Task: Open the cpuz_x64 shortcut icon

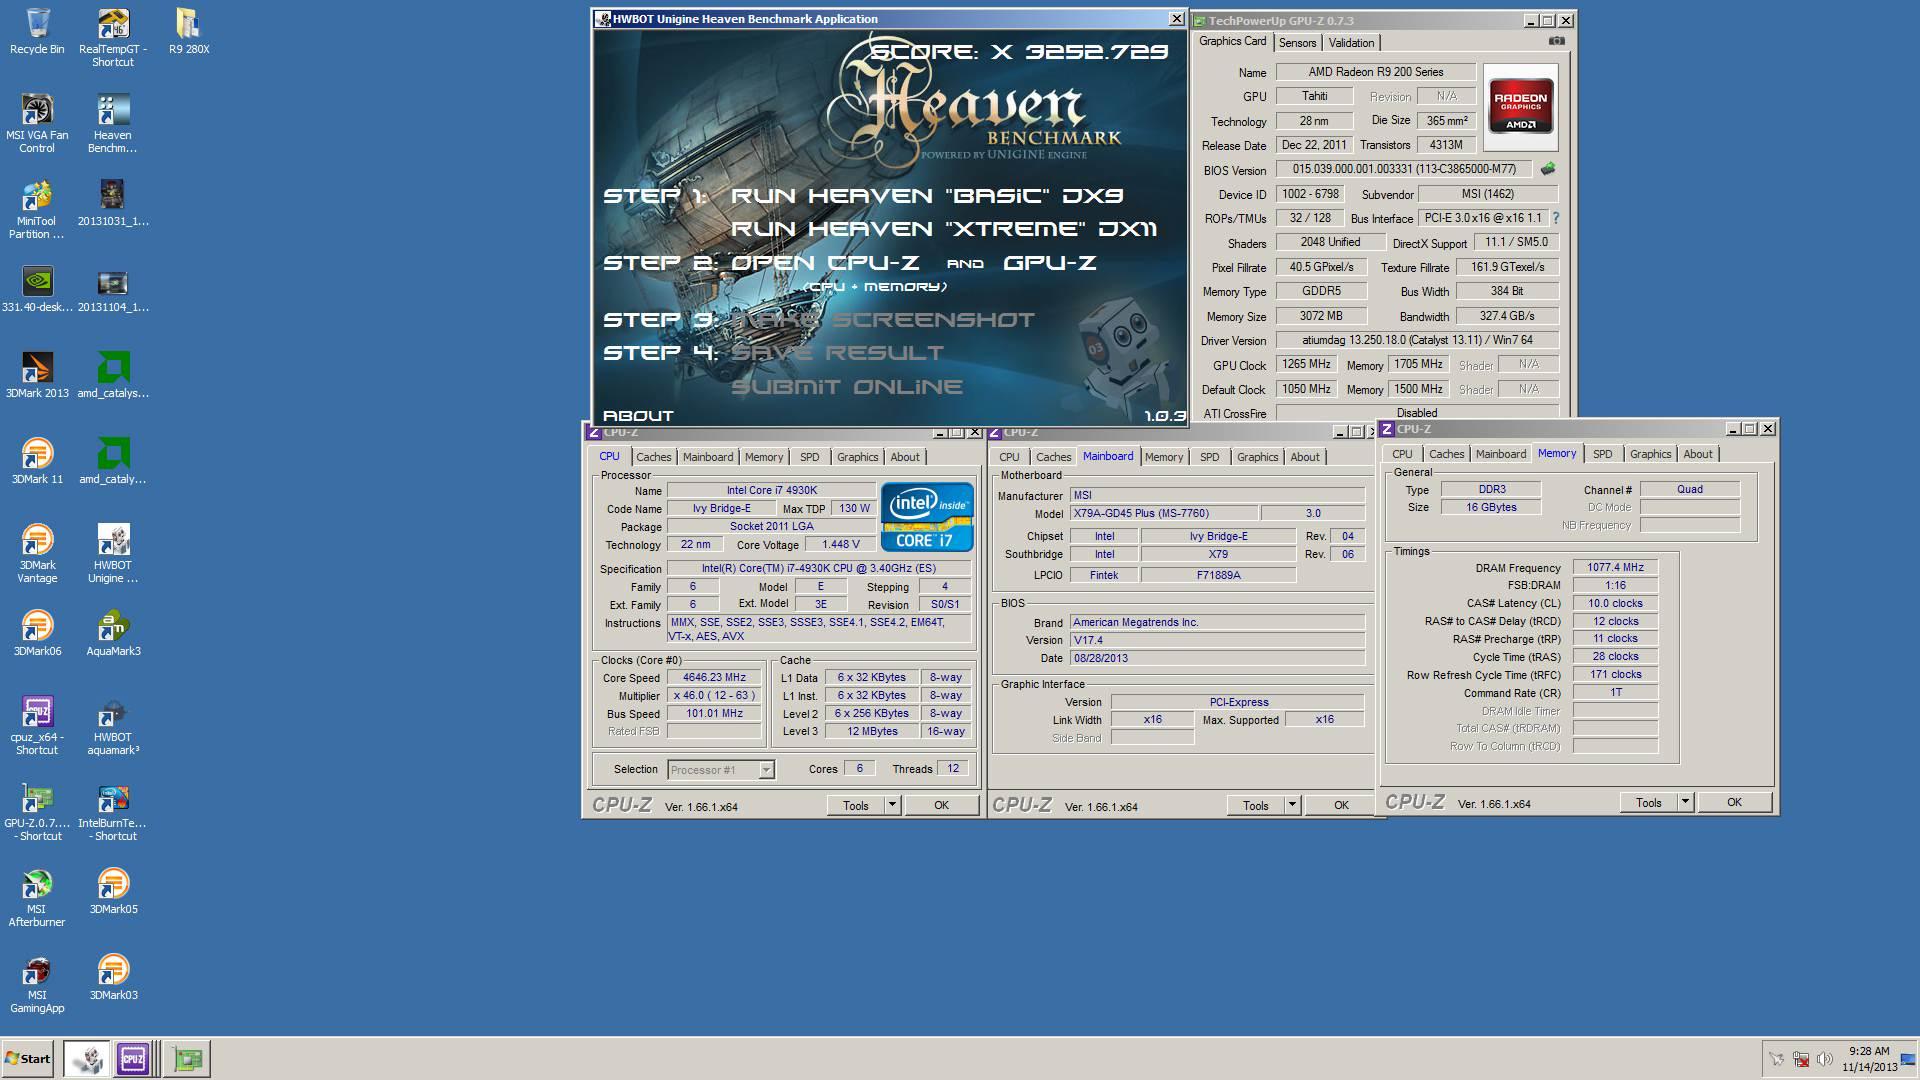Action: click(37, 726)
